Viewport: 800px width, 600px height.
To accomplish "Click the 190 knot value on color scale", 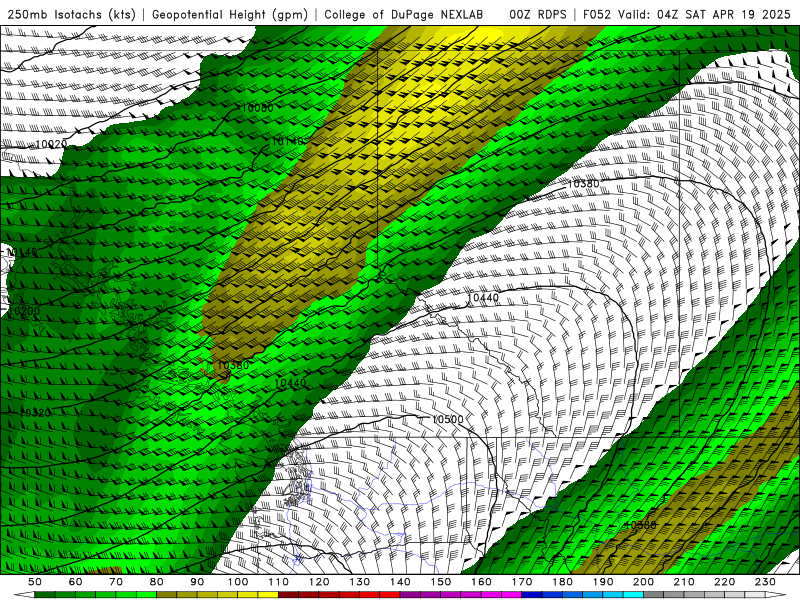I will click(603, 582).
